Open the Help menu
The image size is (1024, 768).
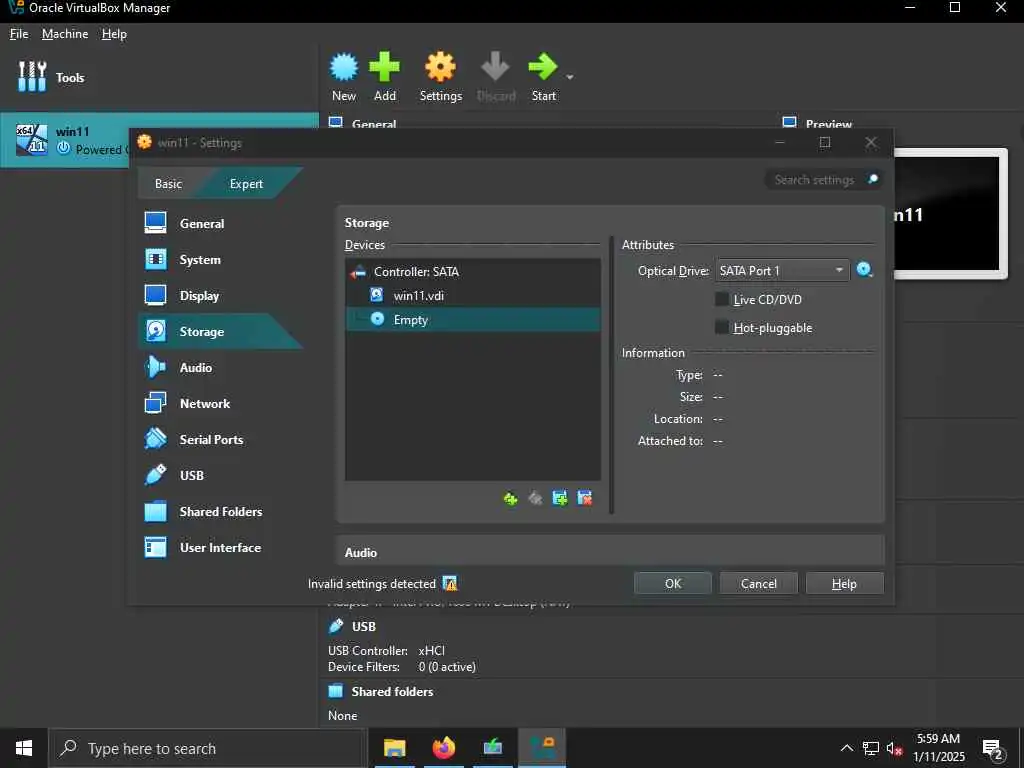(114, 34)
